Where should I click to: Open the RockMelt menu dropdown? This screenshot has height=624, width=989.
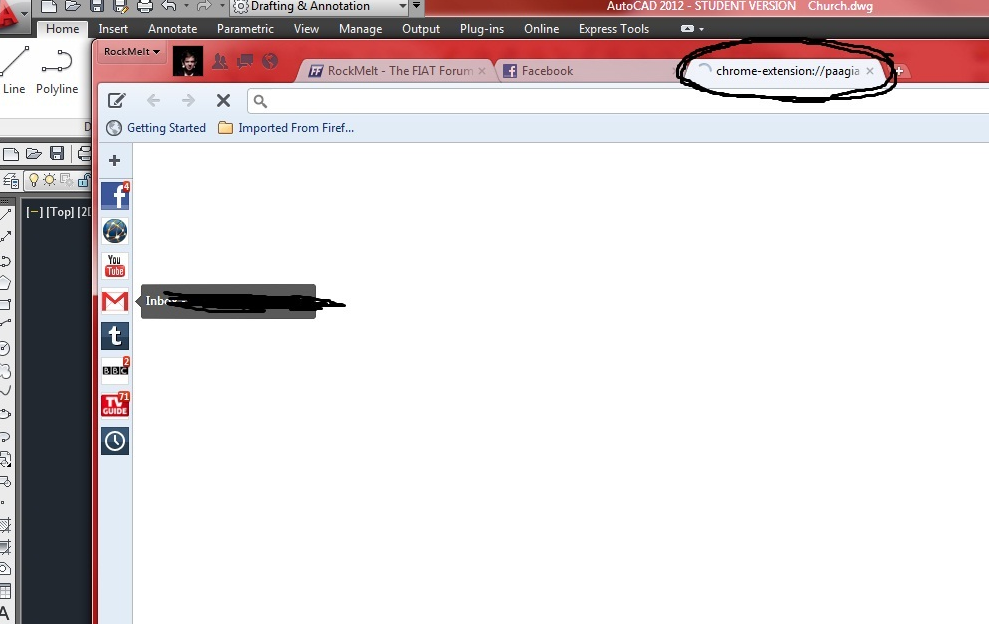pyautogui.click(x=132, y=51)
